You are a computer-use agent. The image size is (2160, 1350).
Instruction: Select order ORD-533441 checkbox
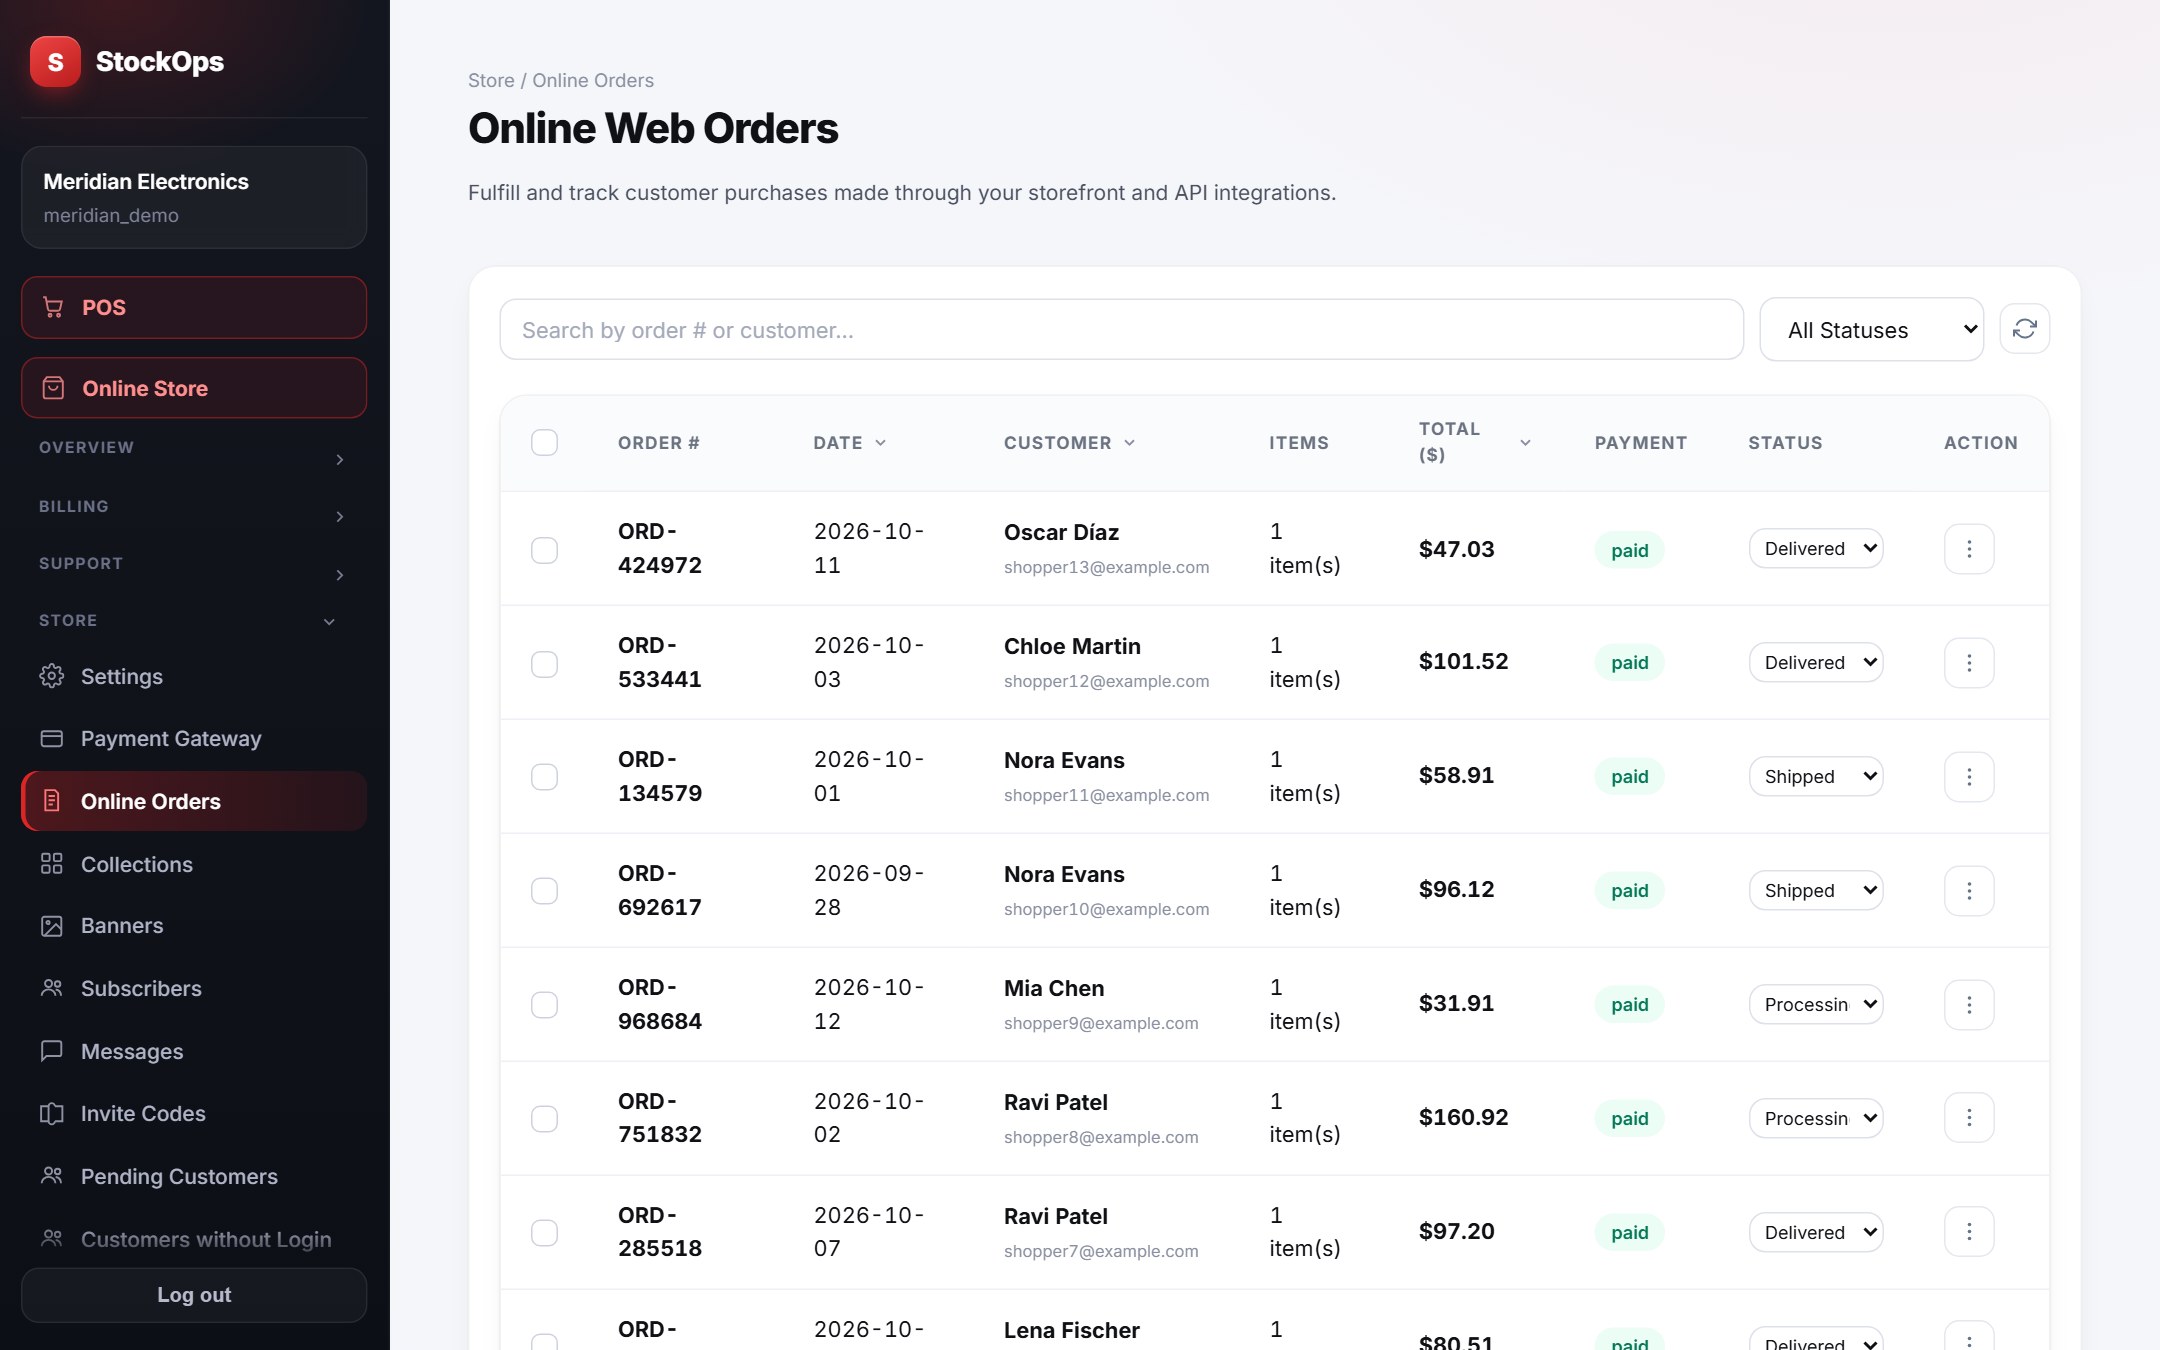544,664
